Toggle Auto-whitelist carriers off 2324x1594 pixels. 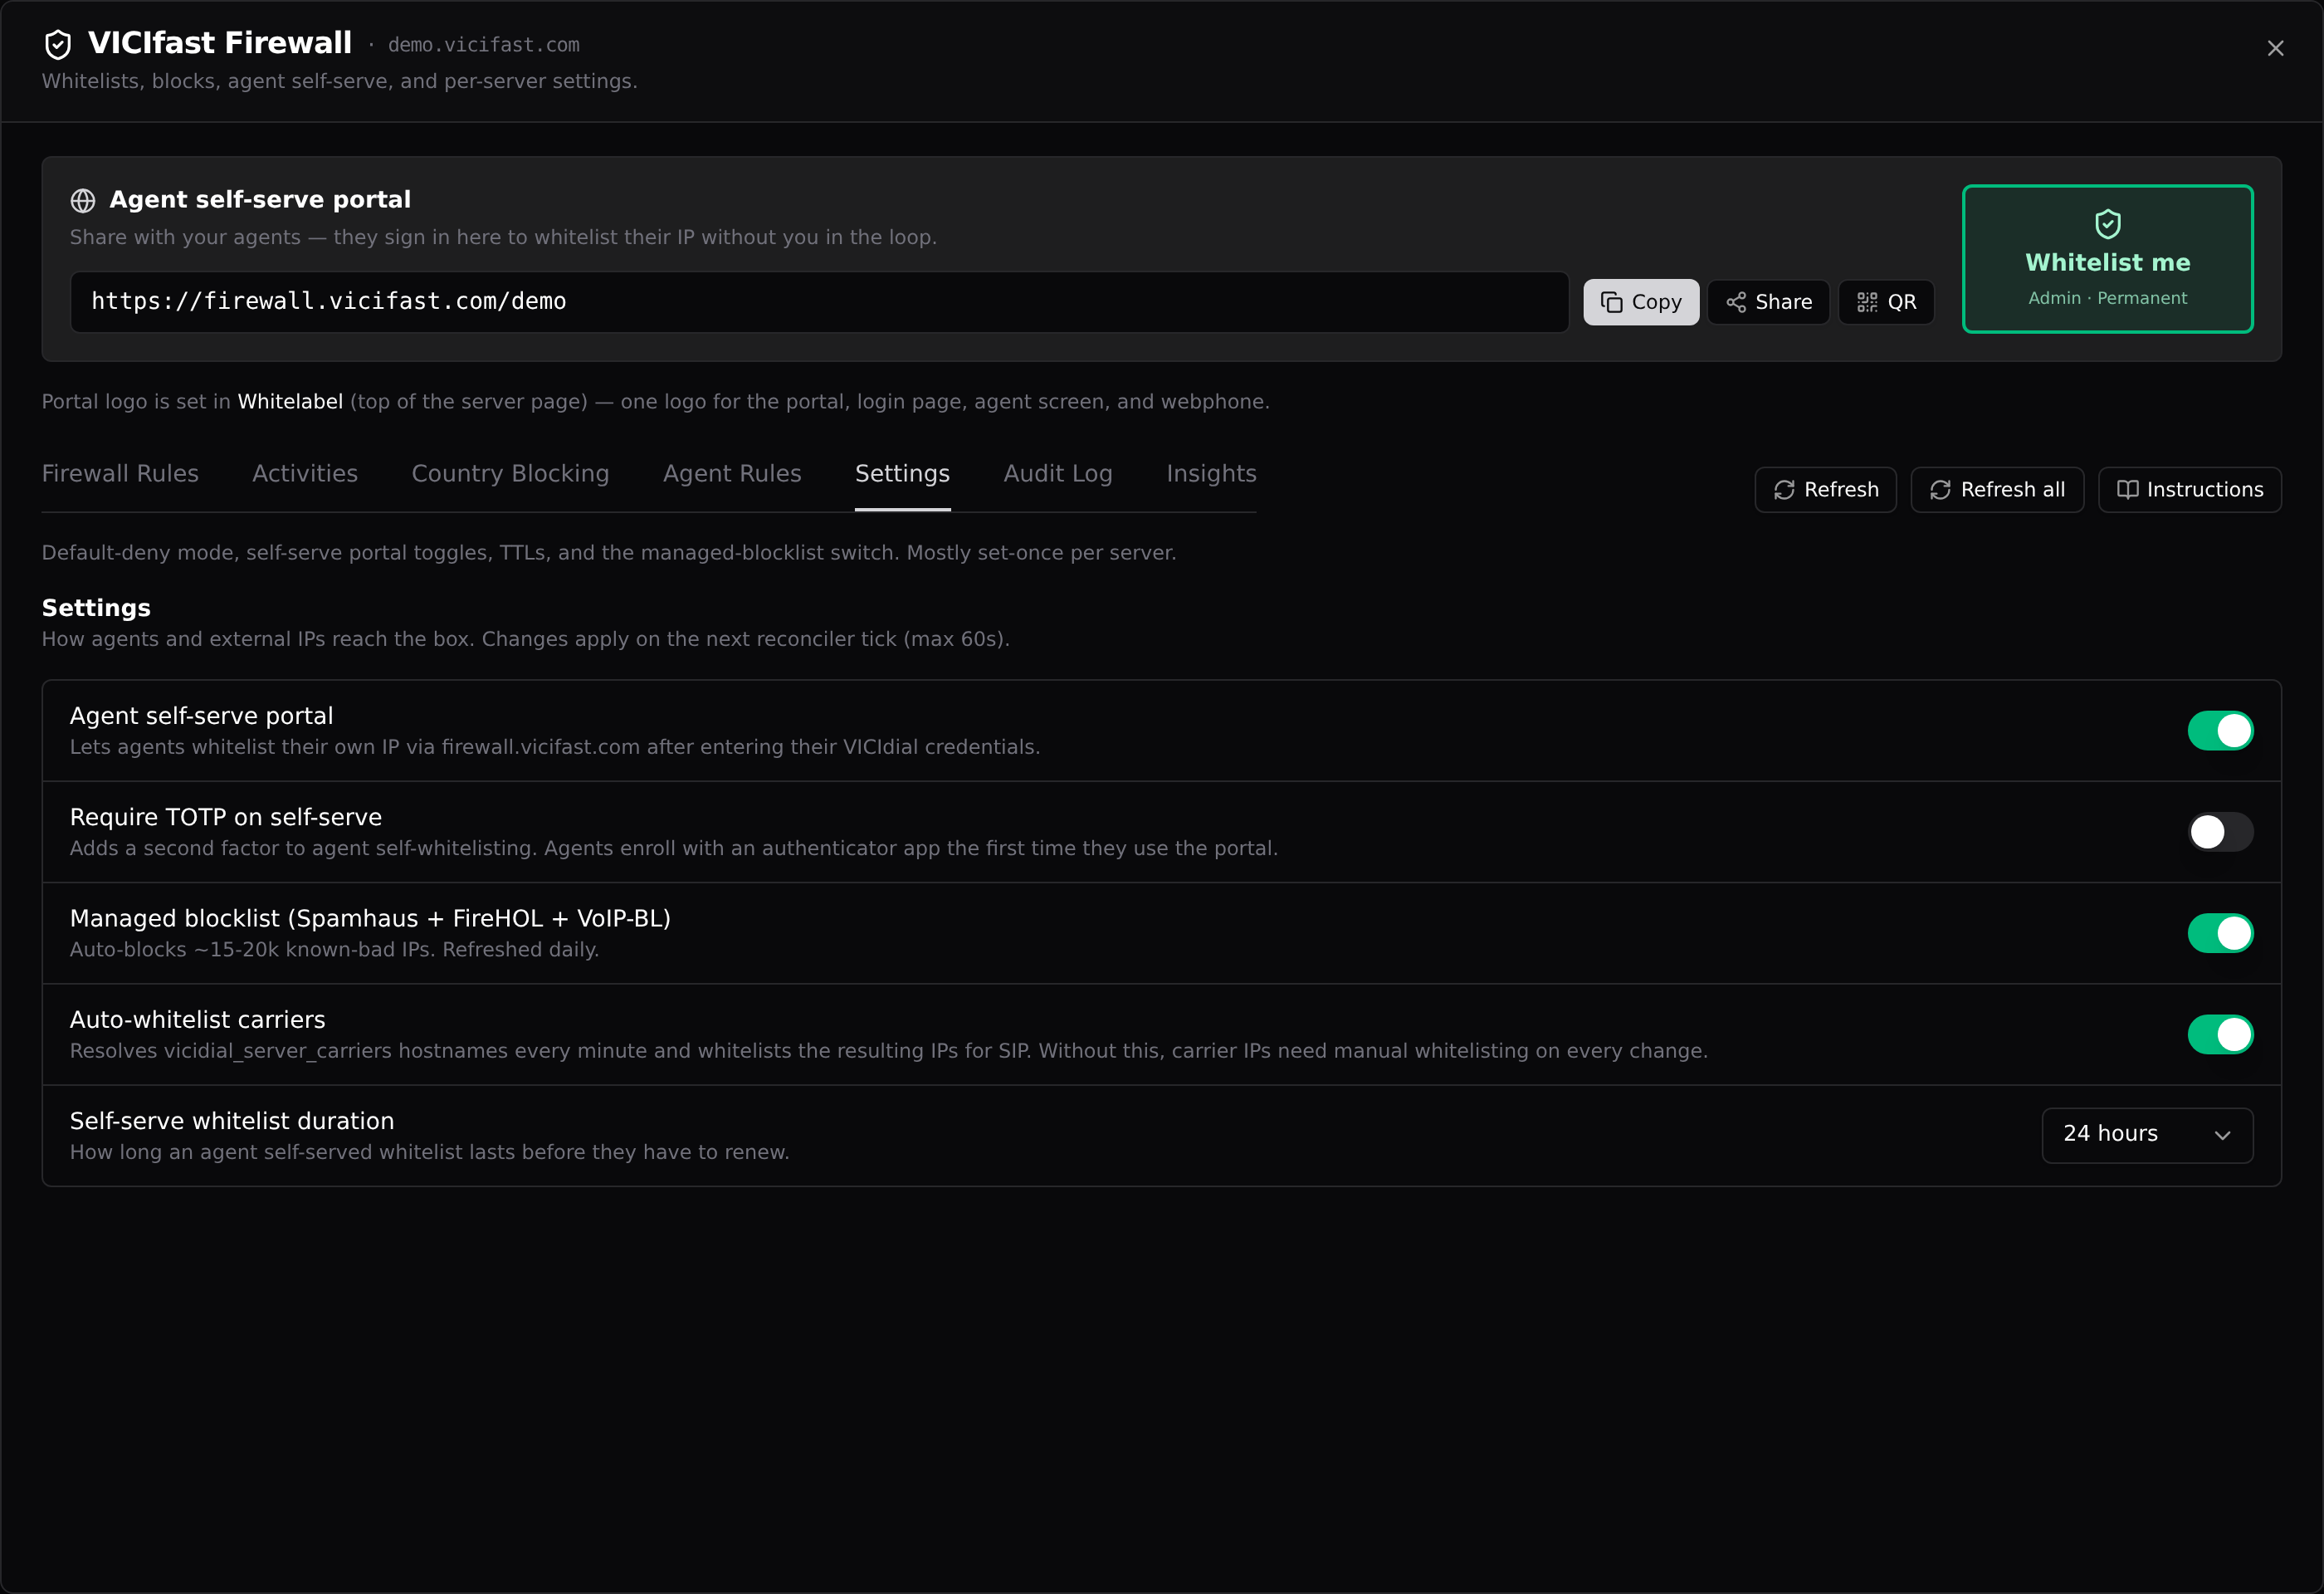click(x=2220, y=1034)
